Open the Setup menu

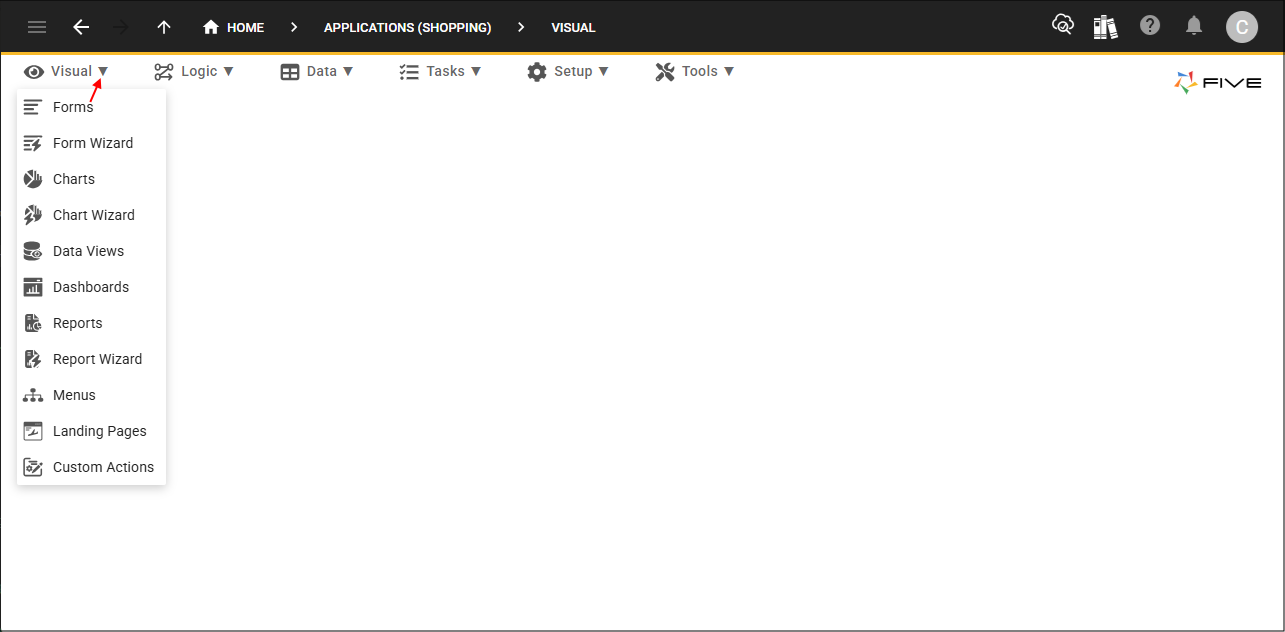569,71
